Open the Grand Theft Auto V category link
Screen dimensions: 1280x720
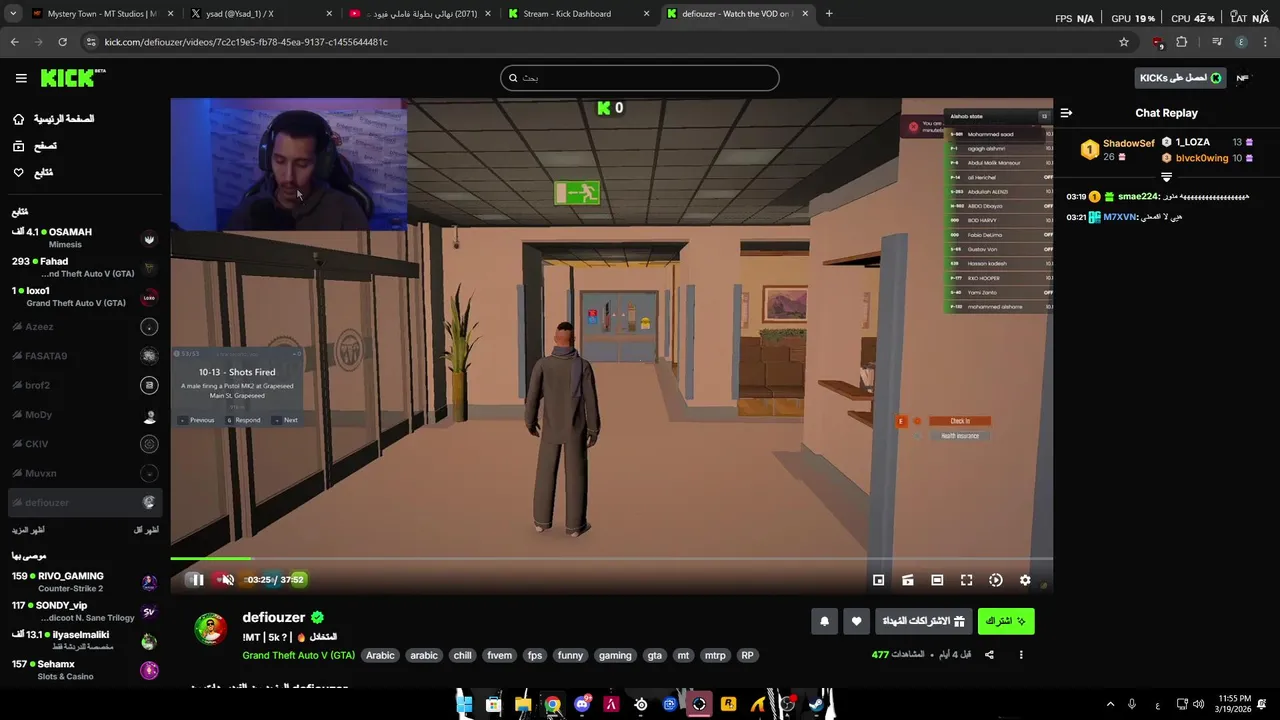coord(298,655)
